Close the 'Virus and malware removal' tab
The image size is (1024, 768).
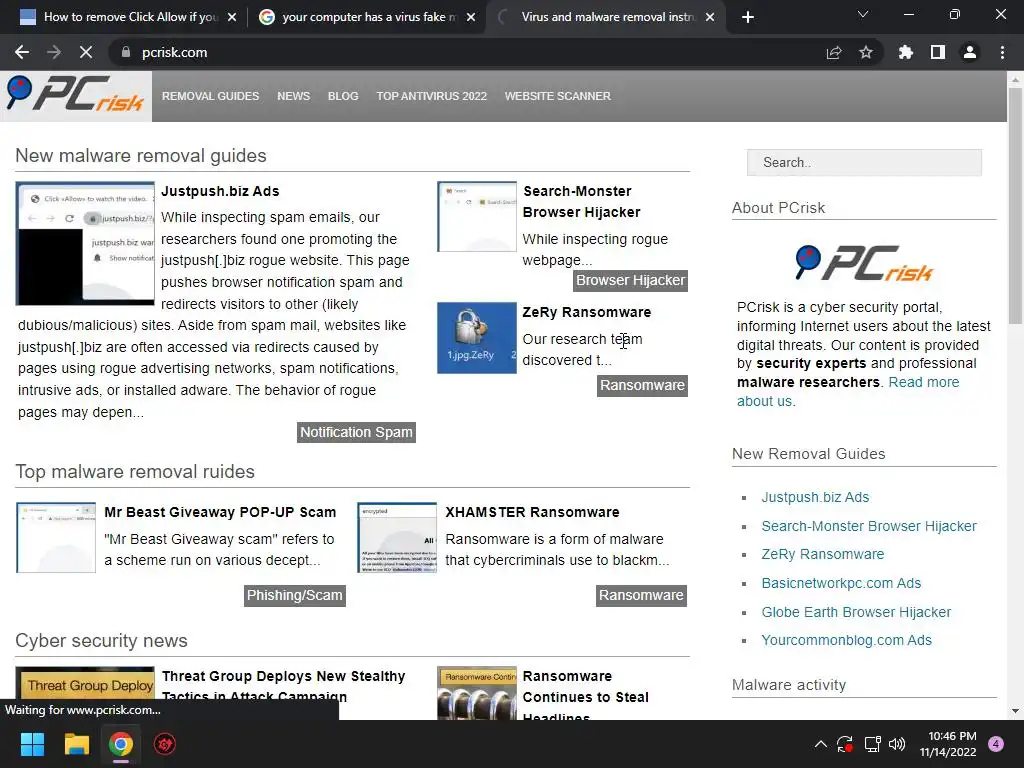(710, 17)
